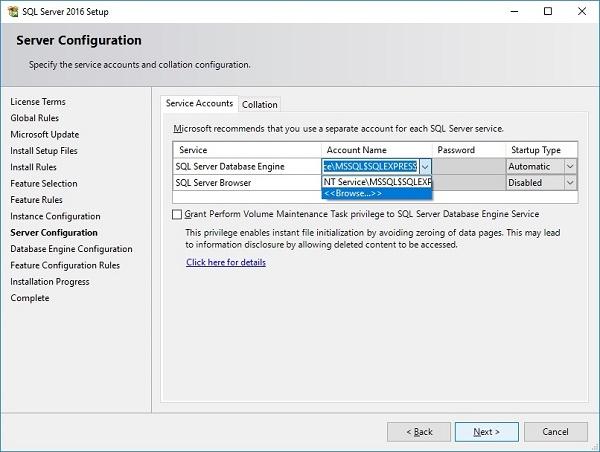
Task: Click the Database Engine password field
Action: click(x=468, y=167)
